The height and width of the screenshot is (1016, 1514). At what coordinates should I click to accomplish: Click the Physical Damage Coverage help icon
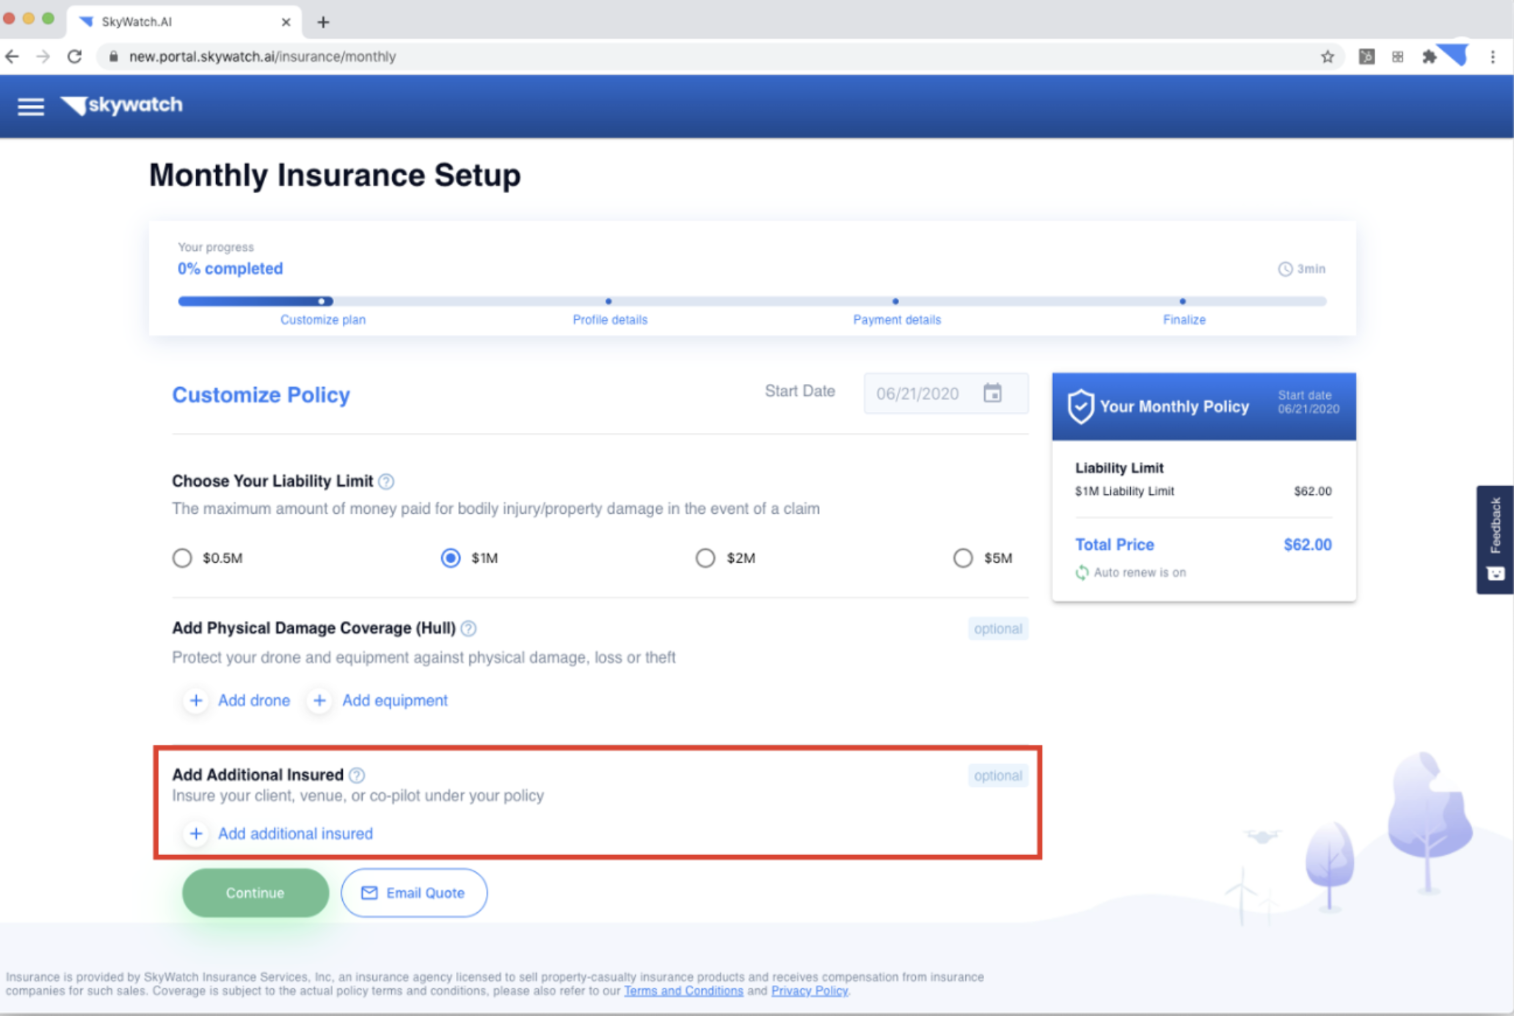[x=469, y=629]
